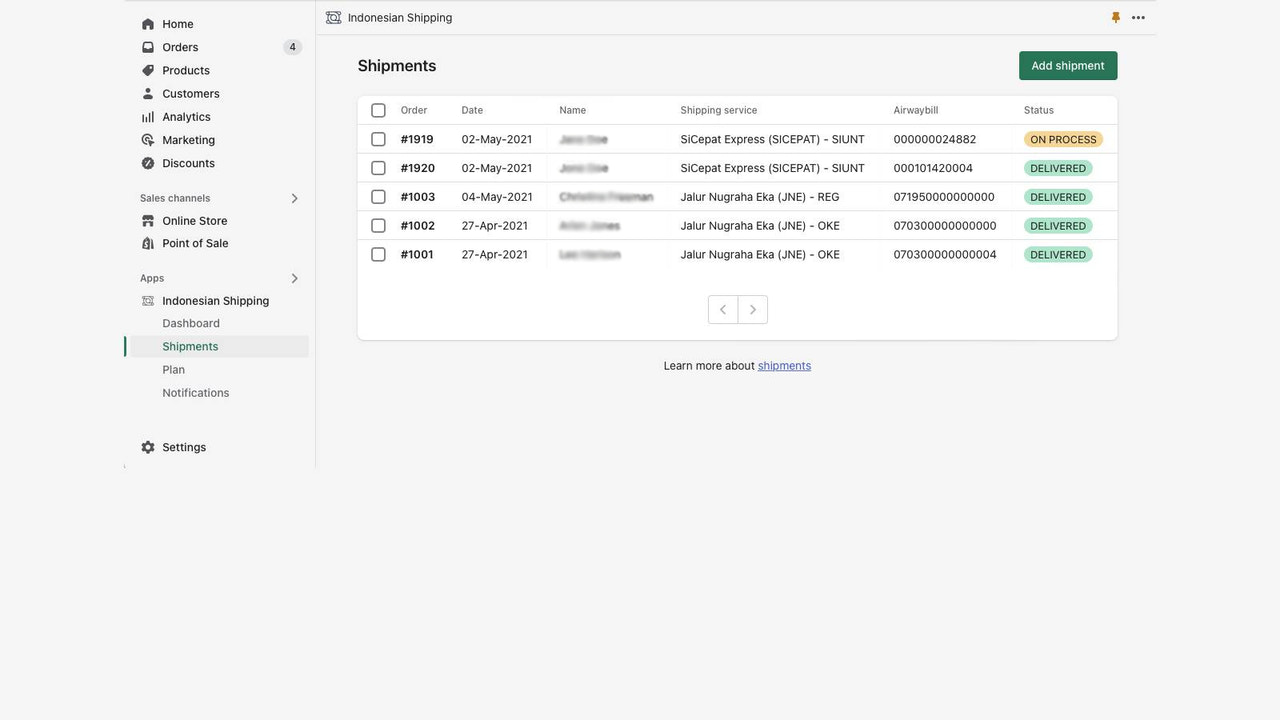Open Analytics via its bar chart icon
The height and width of the screenshot is (720, 1280).
click(147, 116)
